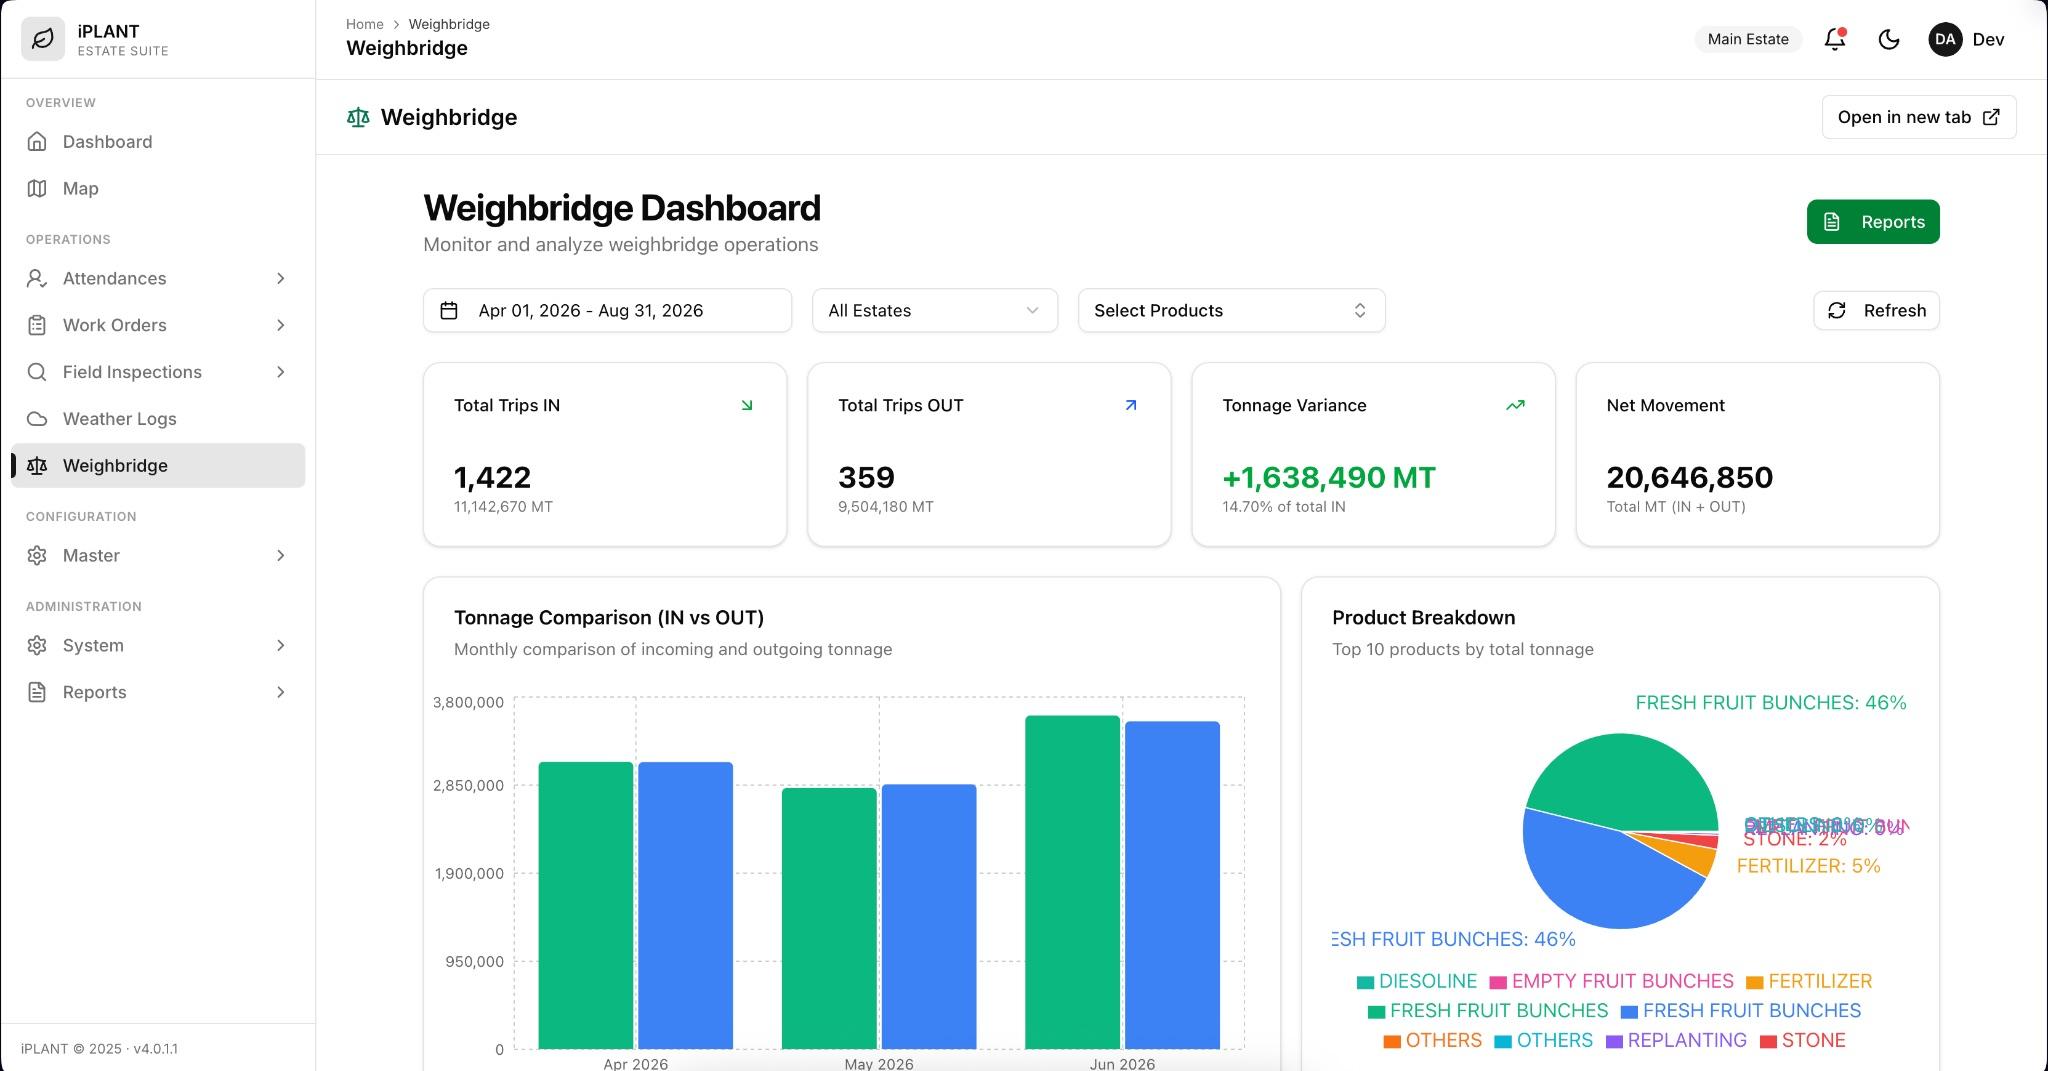This screenshot has width=2048, height=1071.
Task: Click the Weighbridge scale icon in sidebar
Action: 37,466
